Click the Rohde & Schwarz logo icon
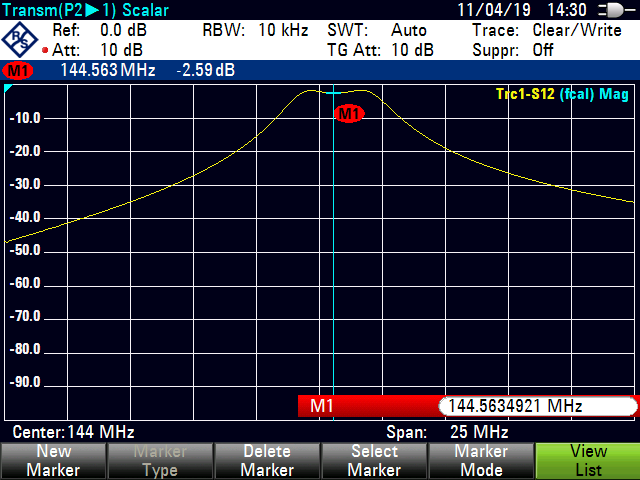The image size is (640, 480). pos(21,39)
